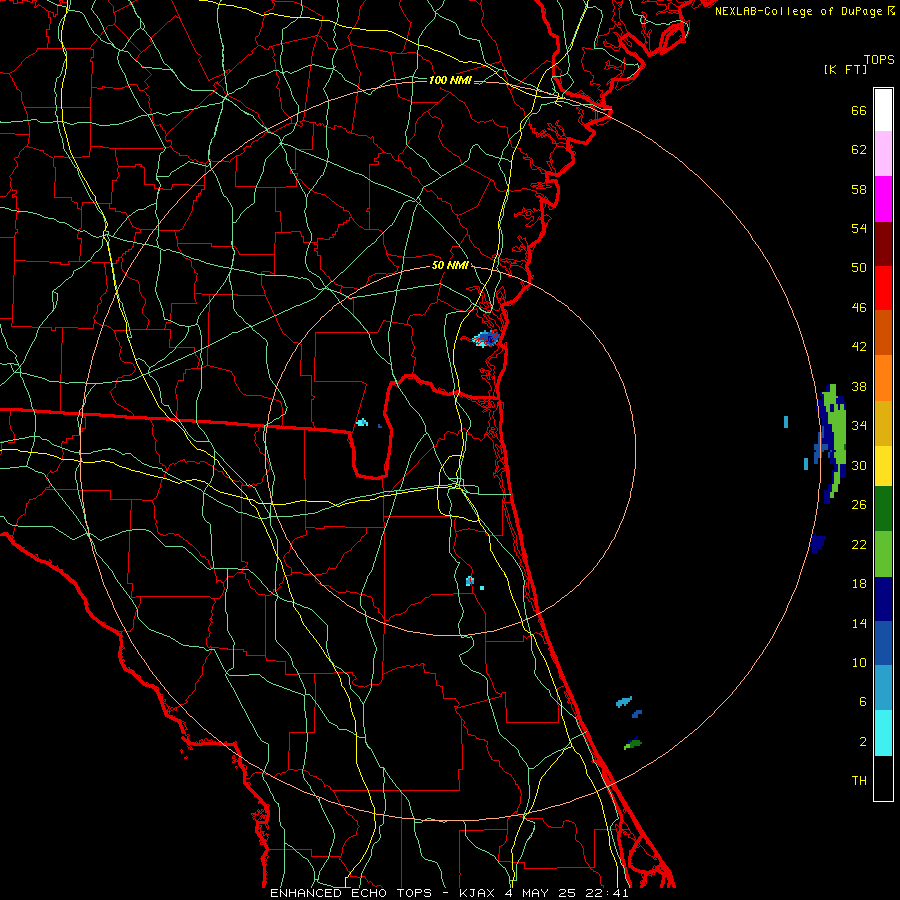900x900 pixels.
Task: Click the '50 NMI' range ring label
Action: (449, 265)
